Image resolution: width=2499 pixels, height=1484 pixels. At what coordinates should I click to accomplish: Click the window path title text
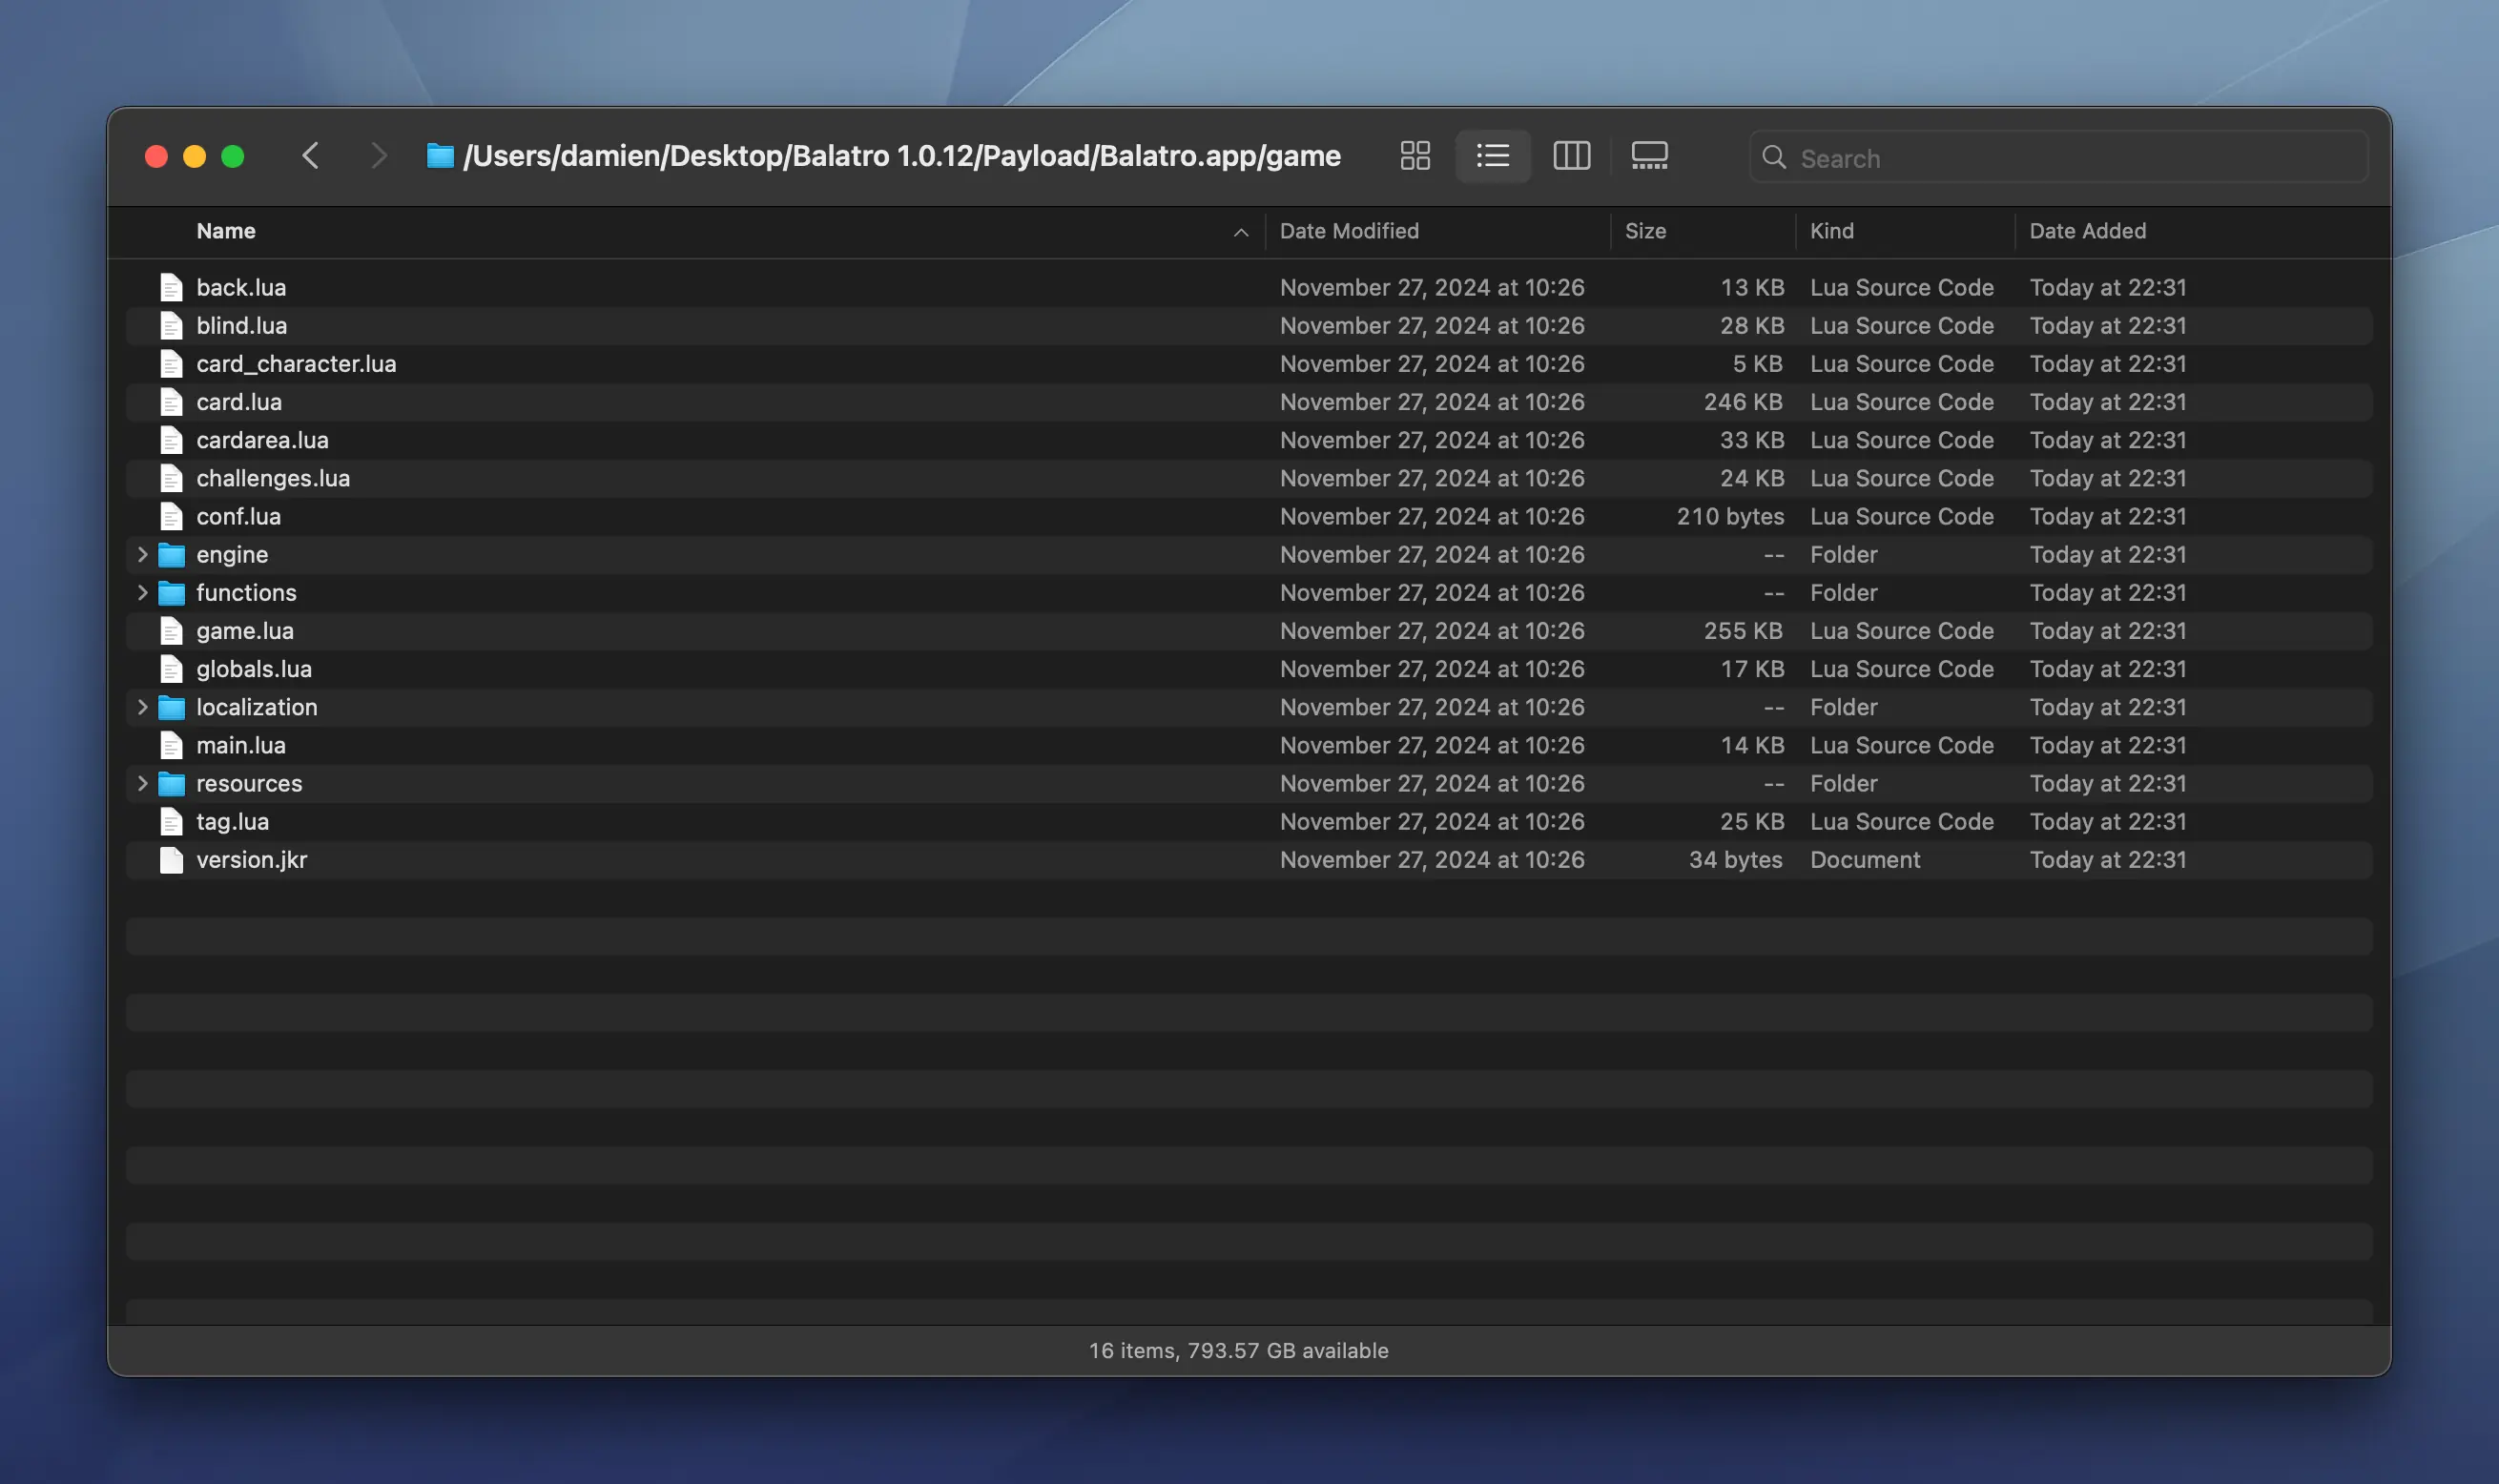coord(901,156)
